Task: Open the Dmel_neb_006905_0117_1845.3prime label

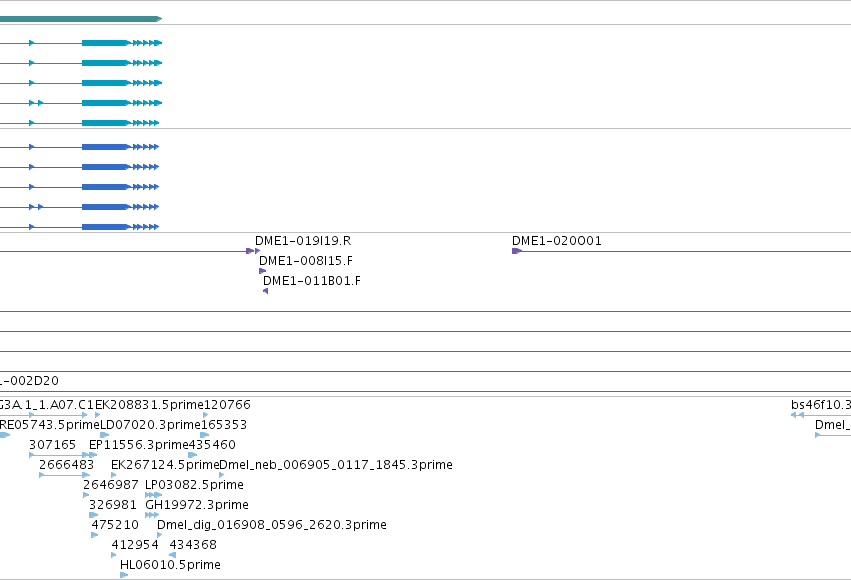Action: [x=336, y=465]
